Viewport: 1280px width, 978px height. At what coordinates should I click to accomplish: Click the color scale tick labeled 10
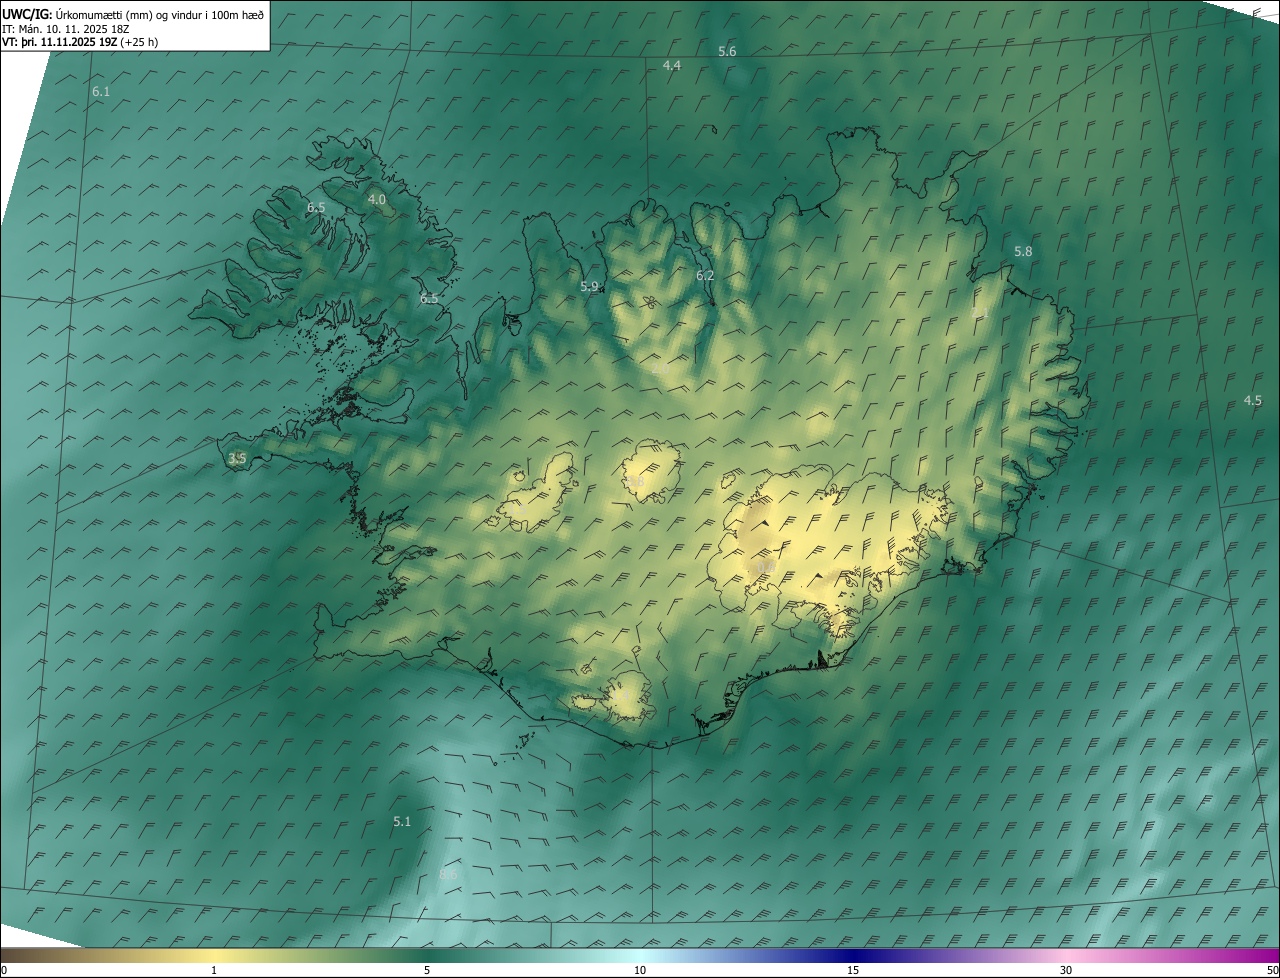click(640, 970)
